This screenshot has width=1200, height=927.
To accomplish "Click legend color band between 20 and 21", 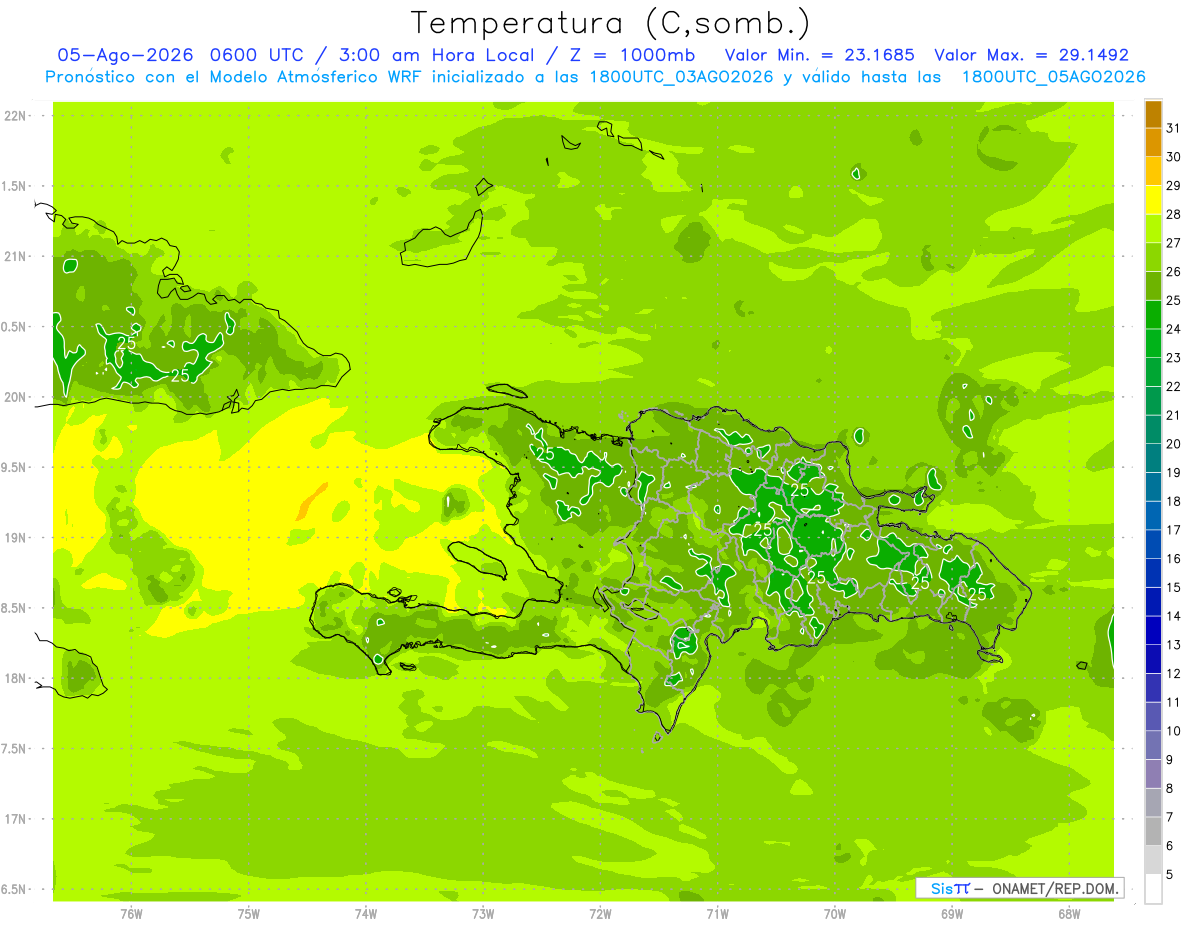I will [x=1153, y=430].
